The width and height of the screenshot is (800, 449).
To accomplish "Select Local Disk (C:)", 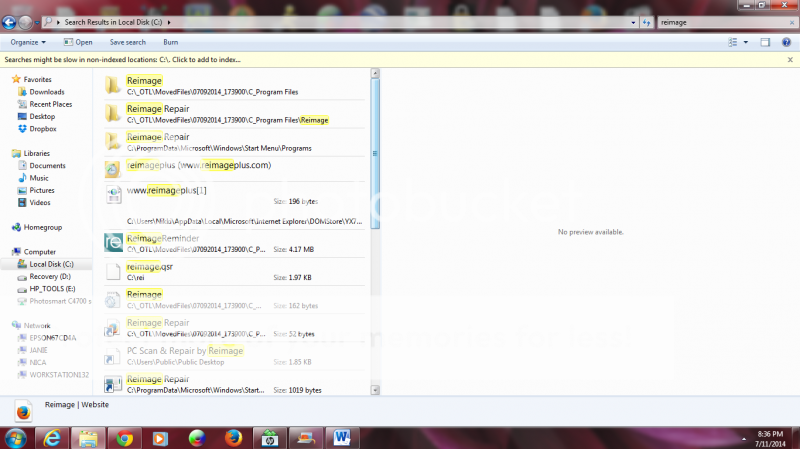I will pyautogui.click(x=51, y=264).
